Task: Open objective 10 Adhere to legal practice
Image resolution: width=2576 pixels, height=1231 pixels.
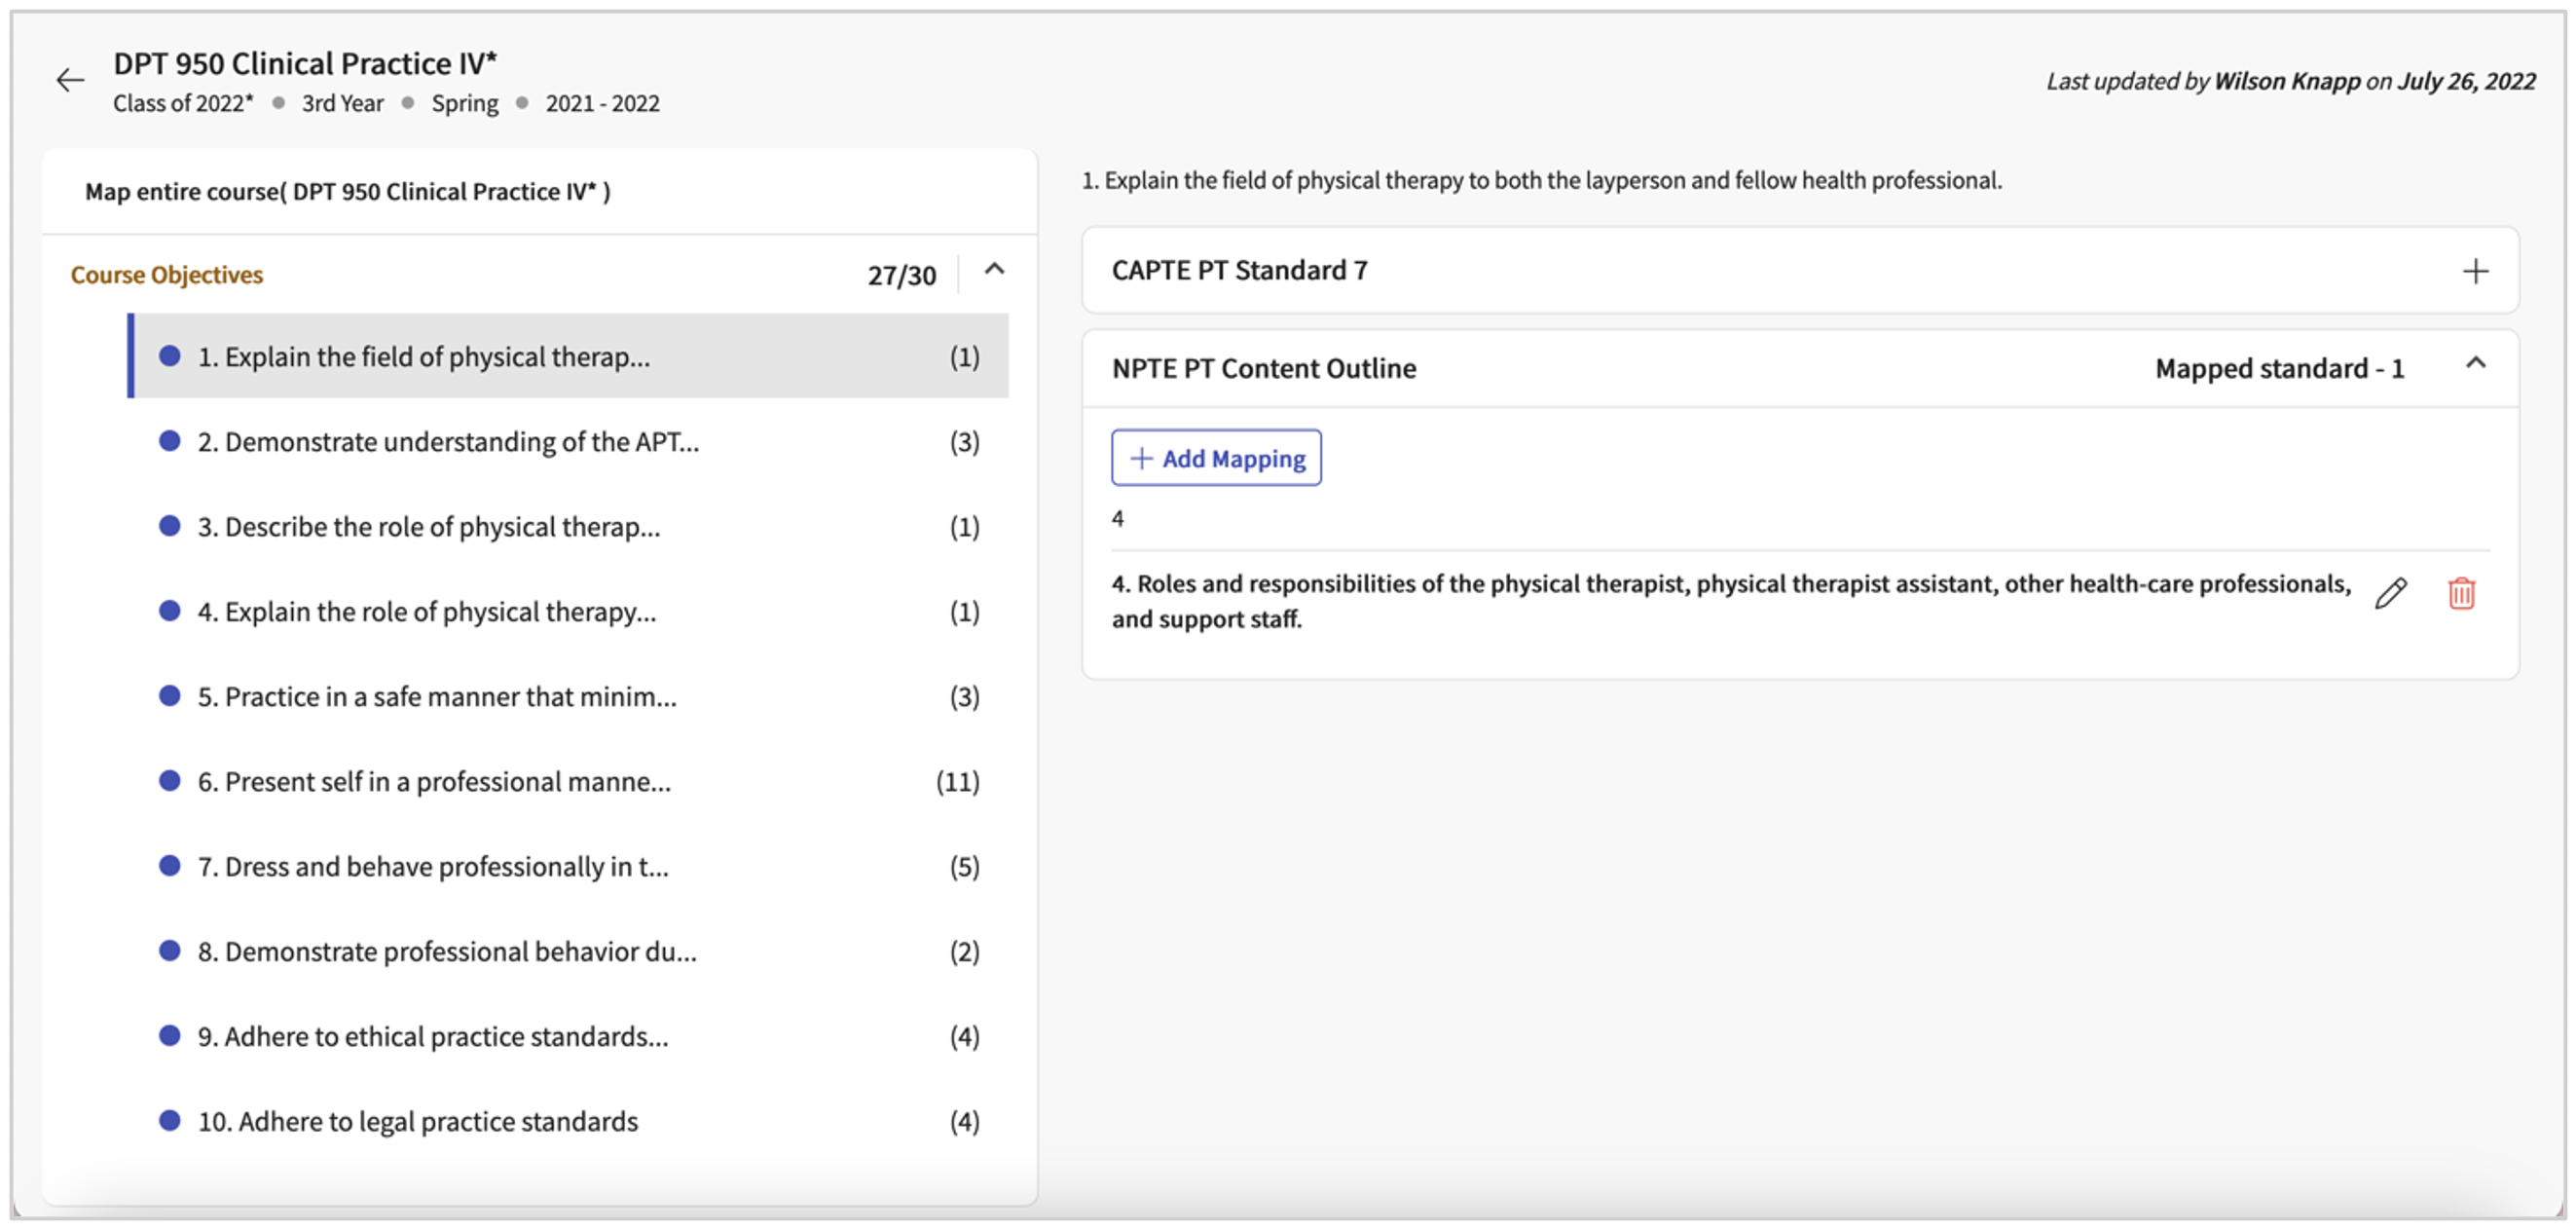Action: [418, 1122]
